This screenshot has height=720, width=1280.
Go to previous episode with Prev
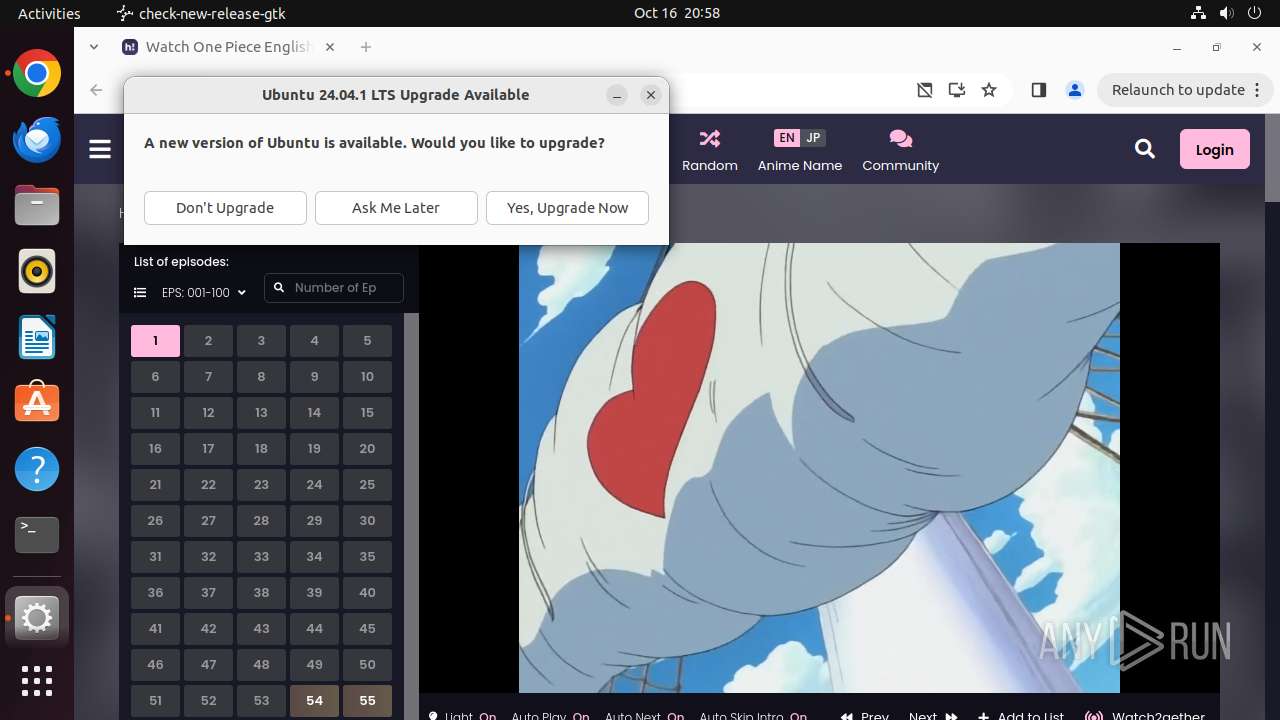865,716
